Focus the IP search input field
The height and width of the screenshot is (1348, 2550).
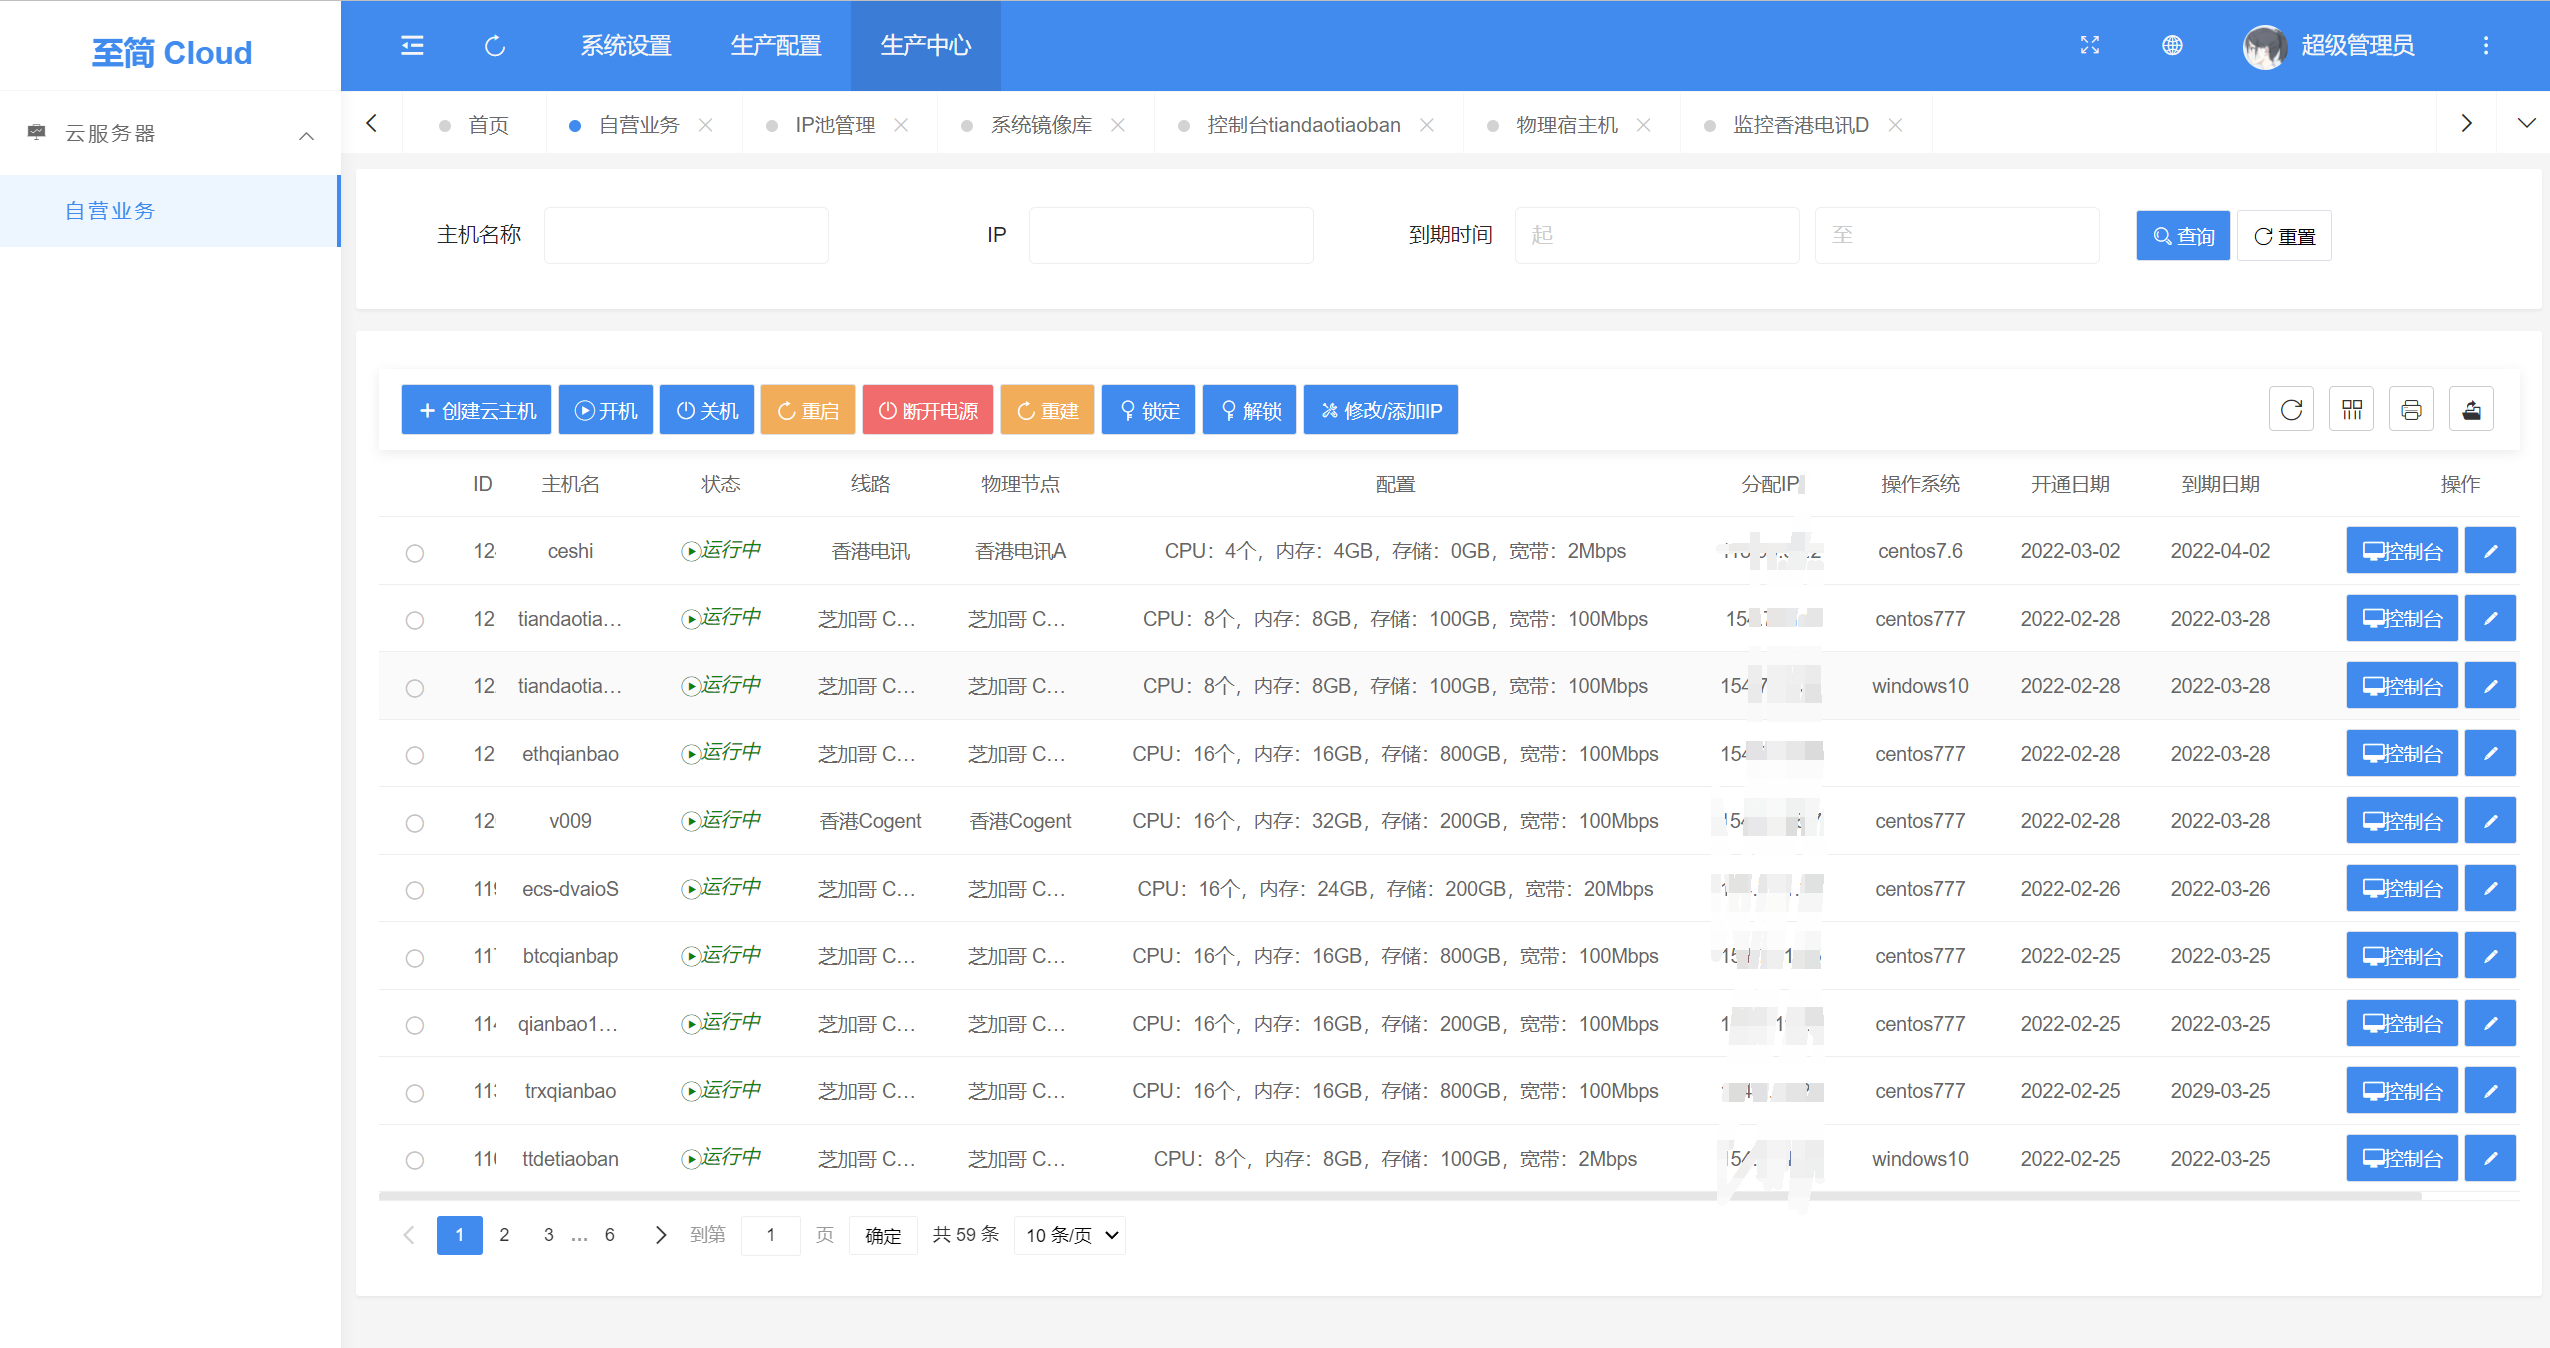point(1171,235)
